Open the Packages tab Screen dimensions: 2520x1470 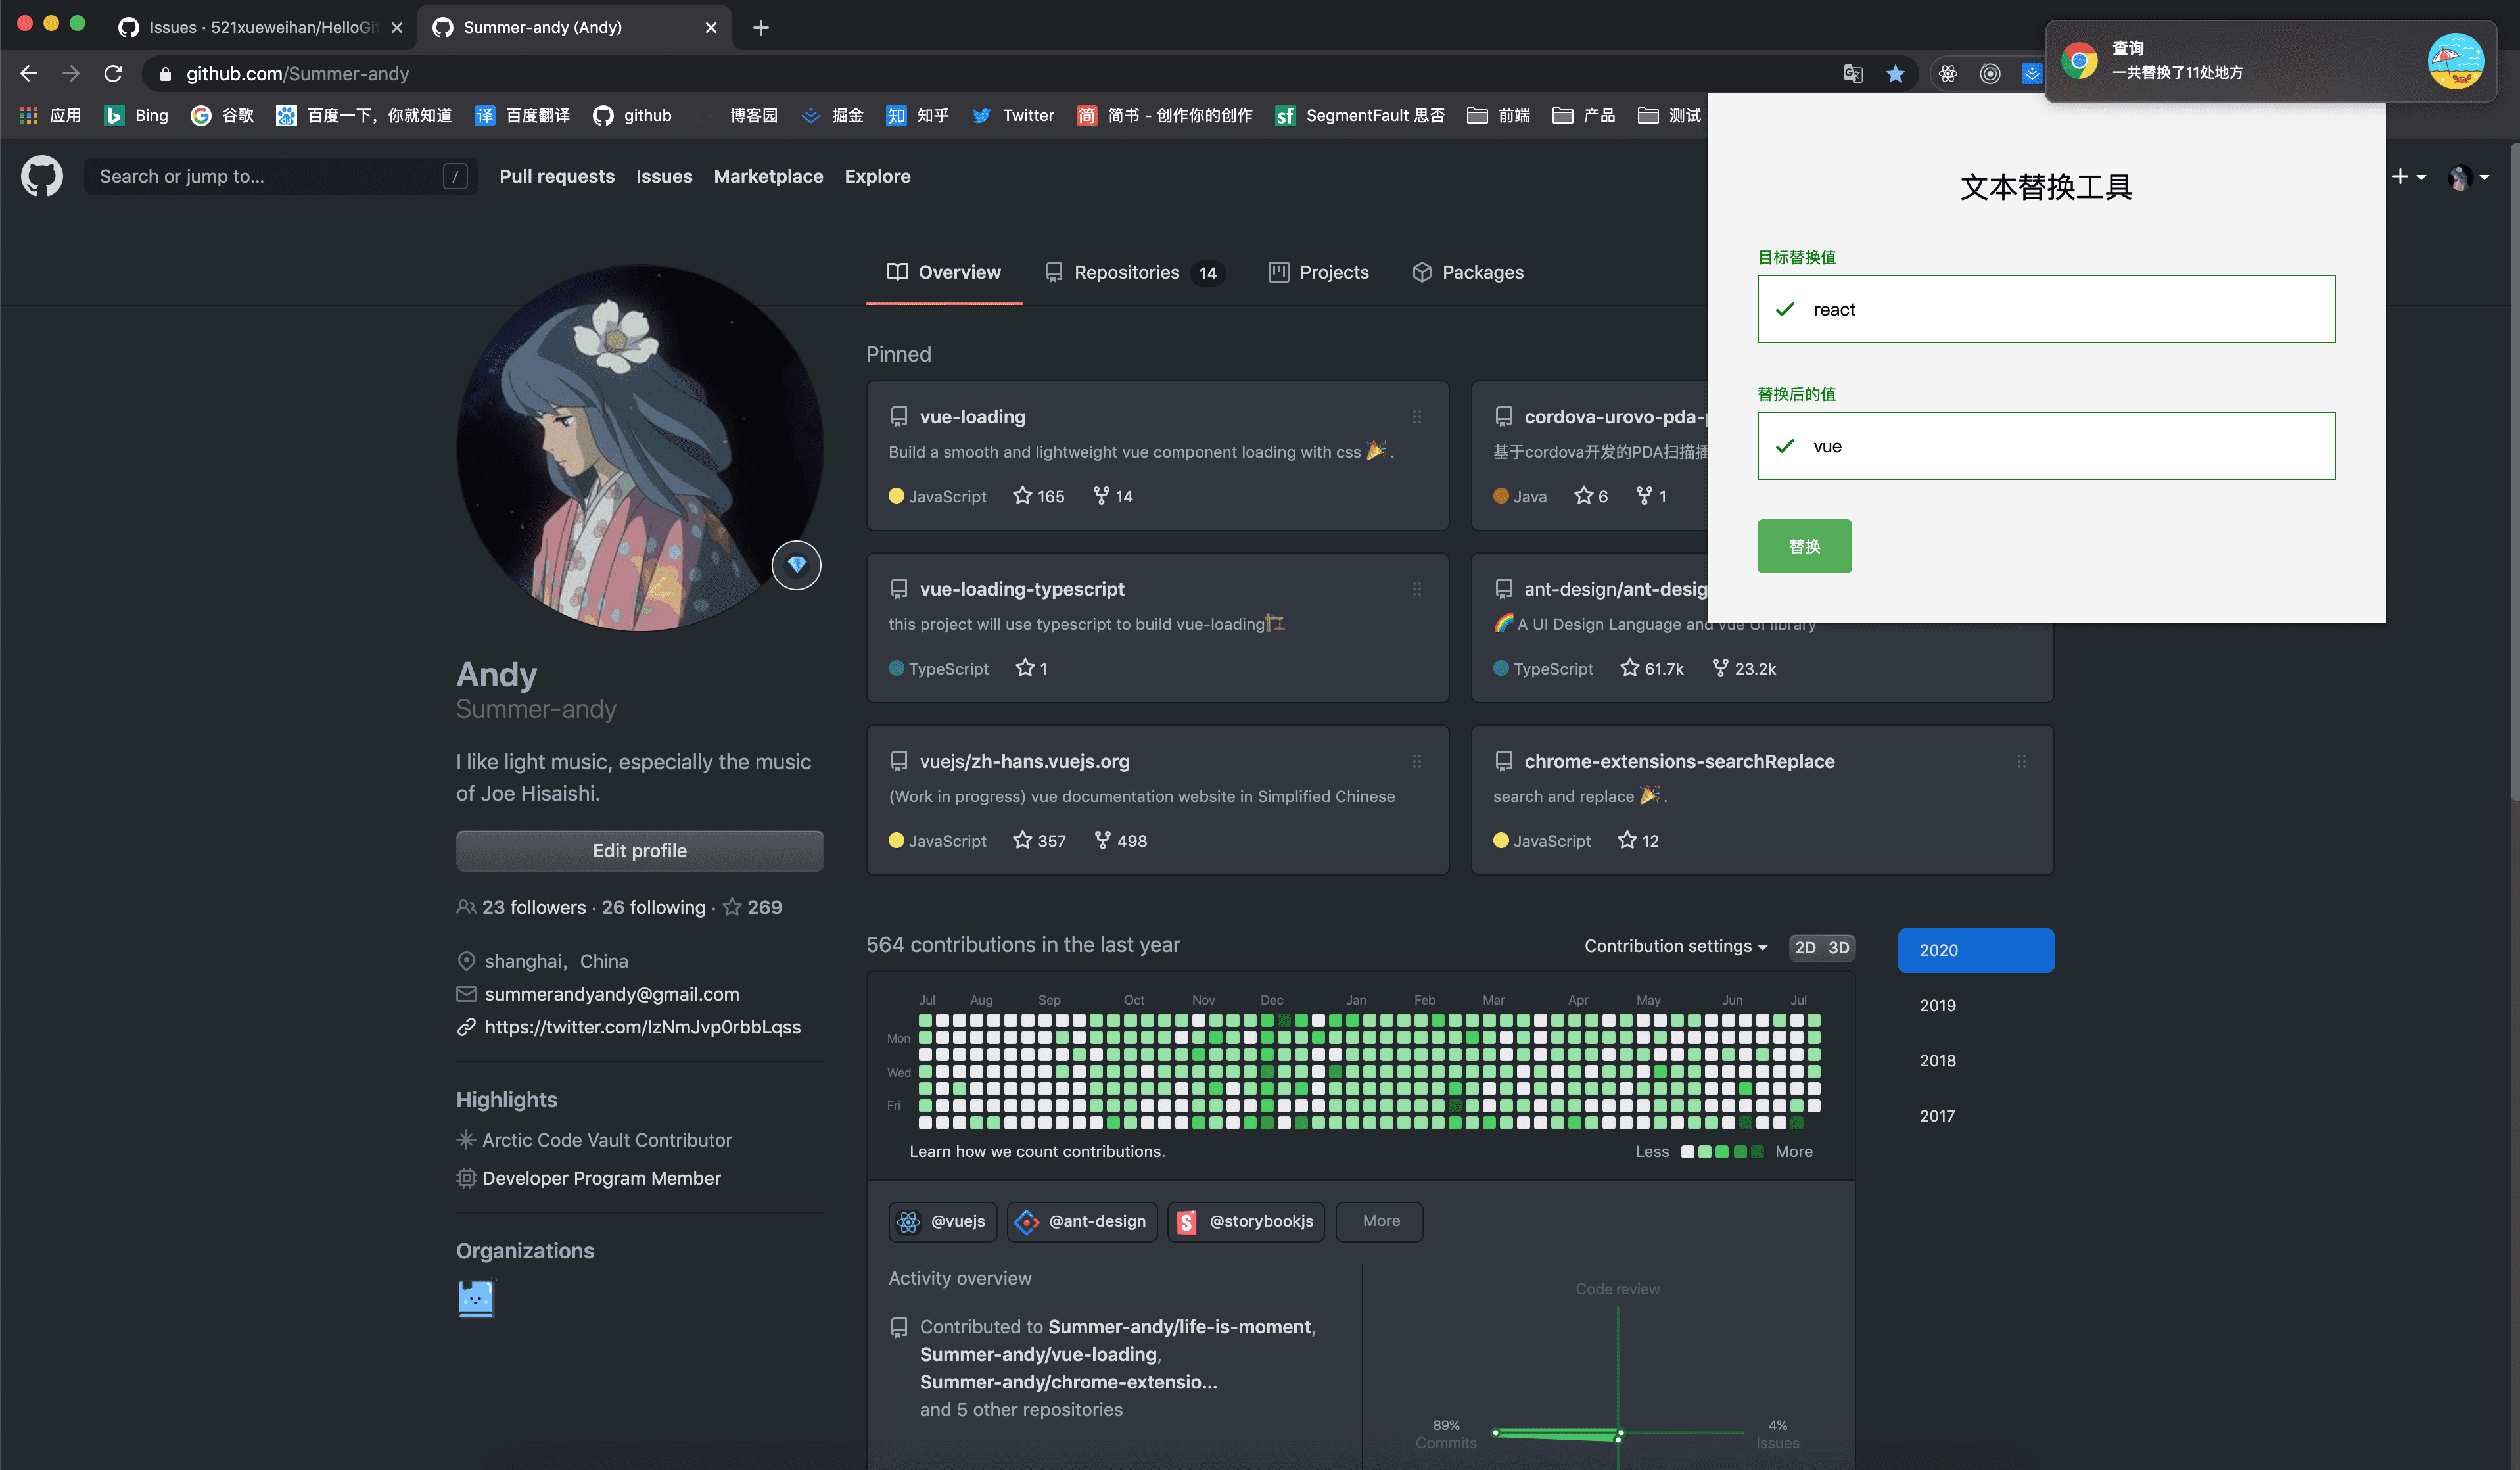pos(1467,272)
